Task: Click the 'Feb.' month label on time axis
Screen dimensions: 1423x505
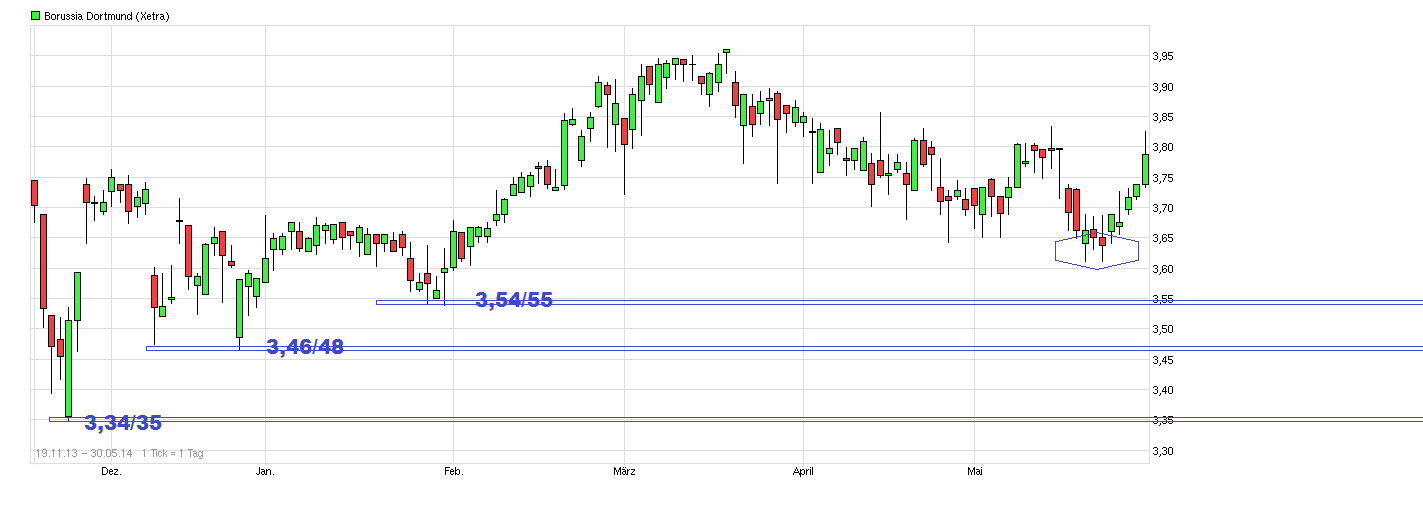Action: (453, 470)
